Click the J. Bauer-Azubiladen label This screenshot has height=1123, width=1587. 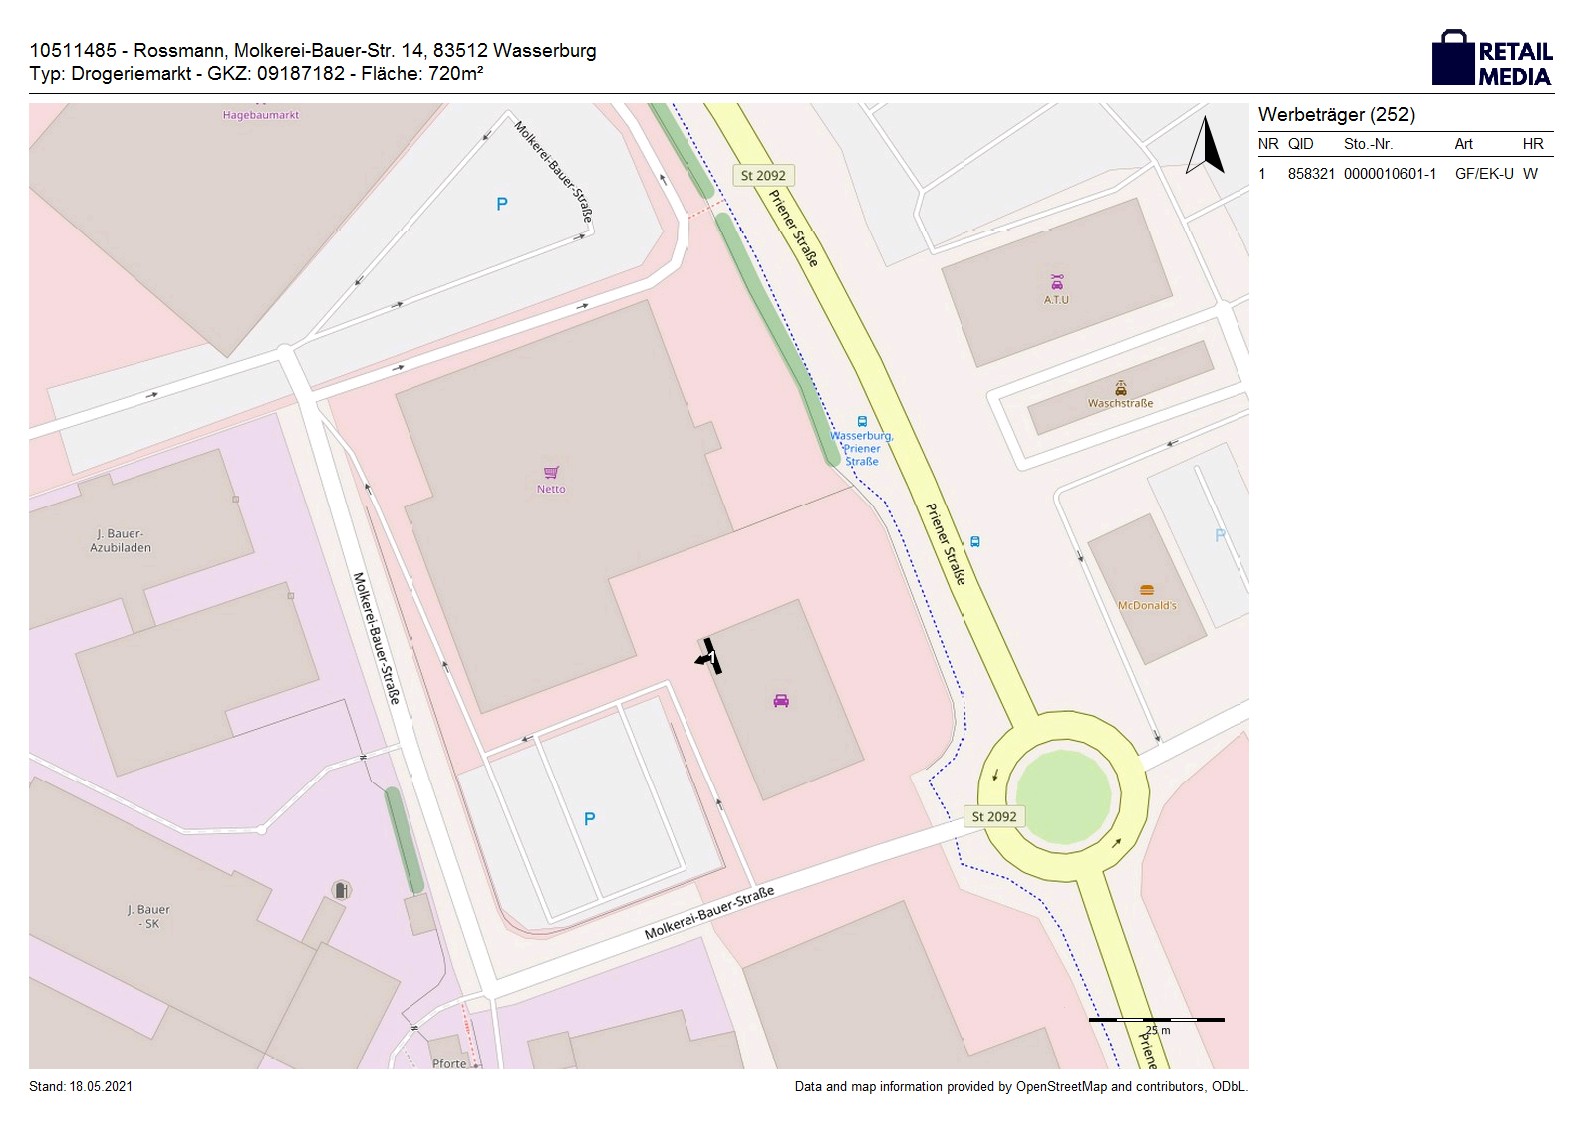[121, 541]
